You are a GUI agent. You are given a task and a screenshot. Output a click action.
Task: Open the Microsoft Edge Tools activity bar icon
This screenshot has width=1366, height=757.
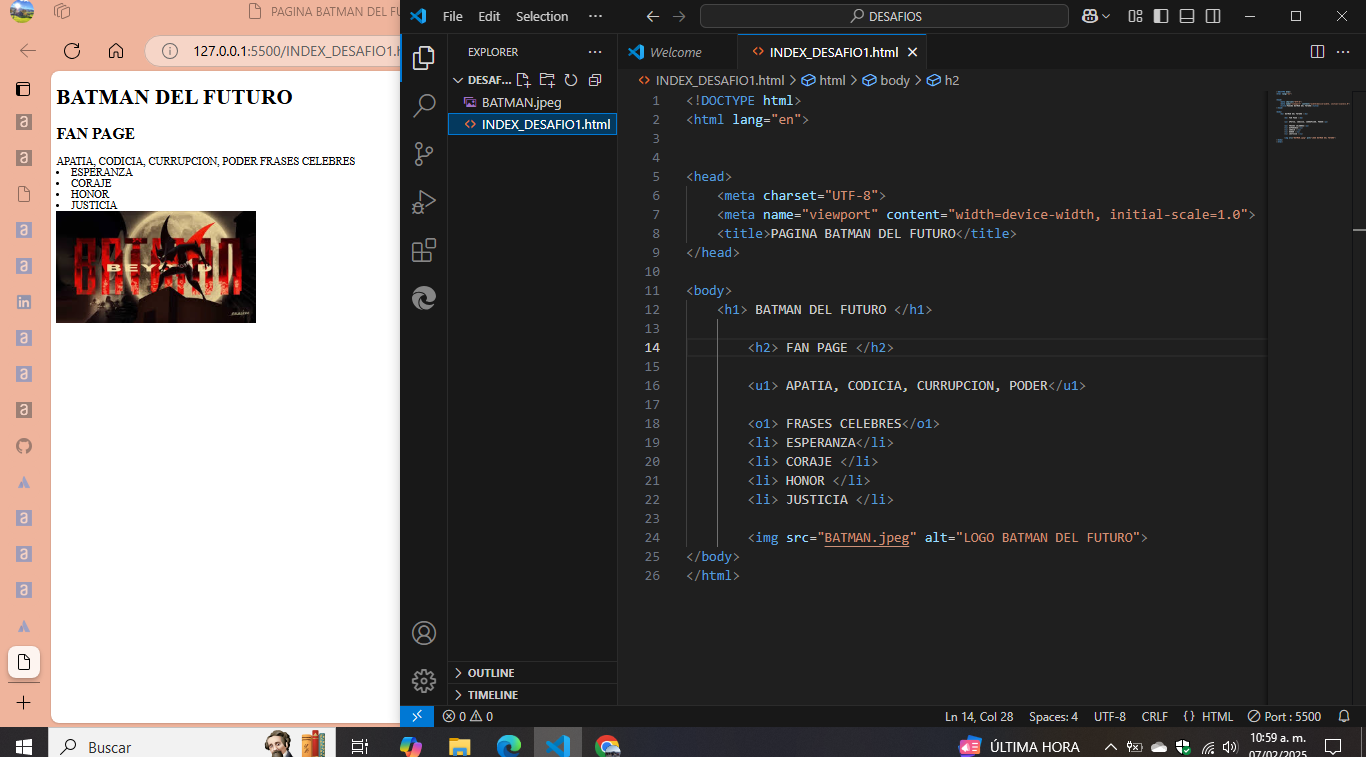pyautogui.click(x=424, y=297)
